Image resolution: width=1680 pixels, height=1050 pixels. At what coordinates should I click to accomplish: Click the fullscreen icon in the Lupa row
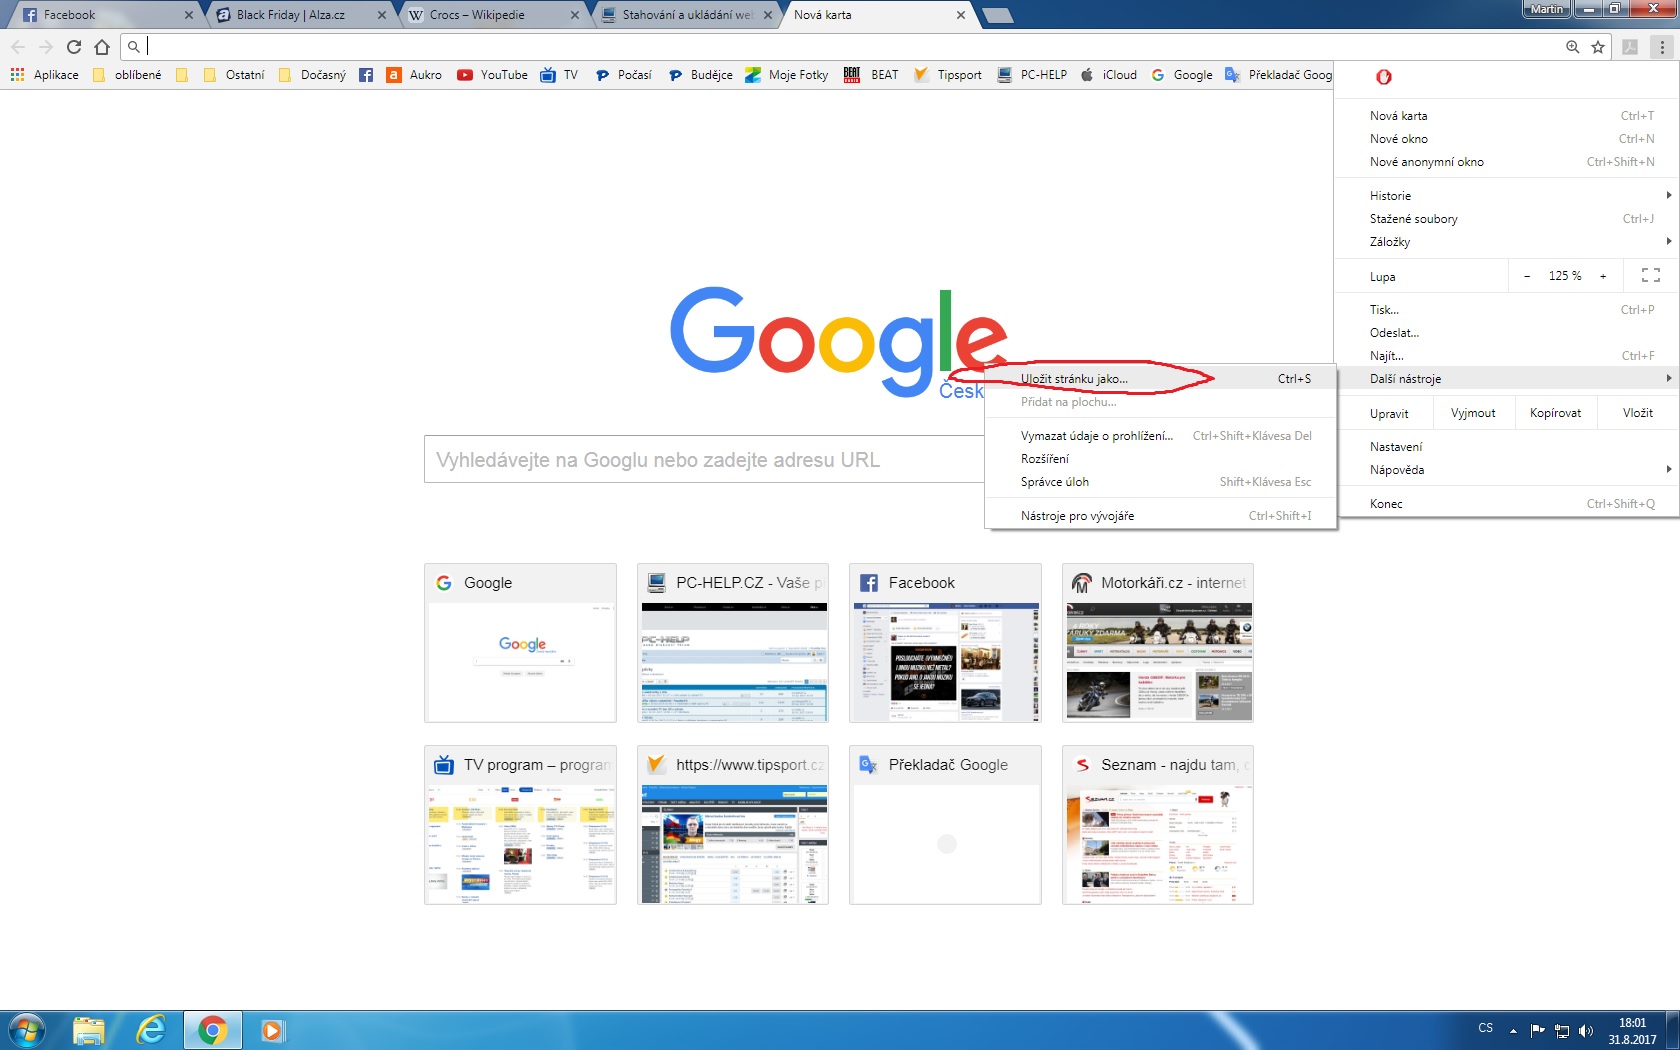[1650, 276]
